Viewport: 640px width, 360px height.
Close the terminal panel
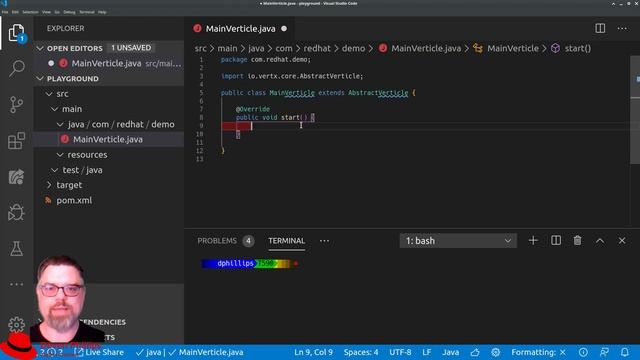tap(622, 240)
